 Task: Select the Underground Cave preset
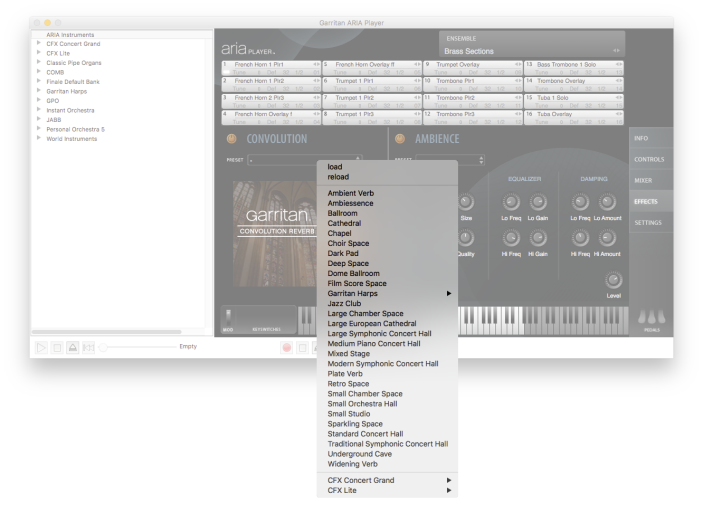(360, 454)
